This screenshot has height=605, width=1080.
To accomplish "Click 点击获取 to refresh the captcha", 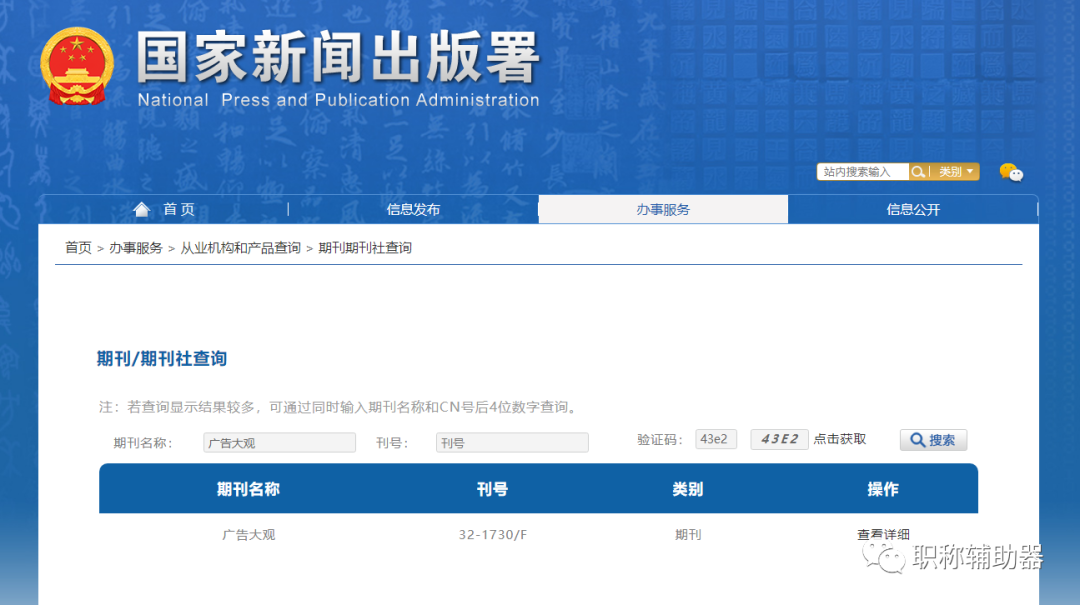I will (x=840, y=439).
